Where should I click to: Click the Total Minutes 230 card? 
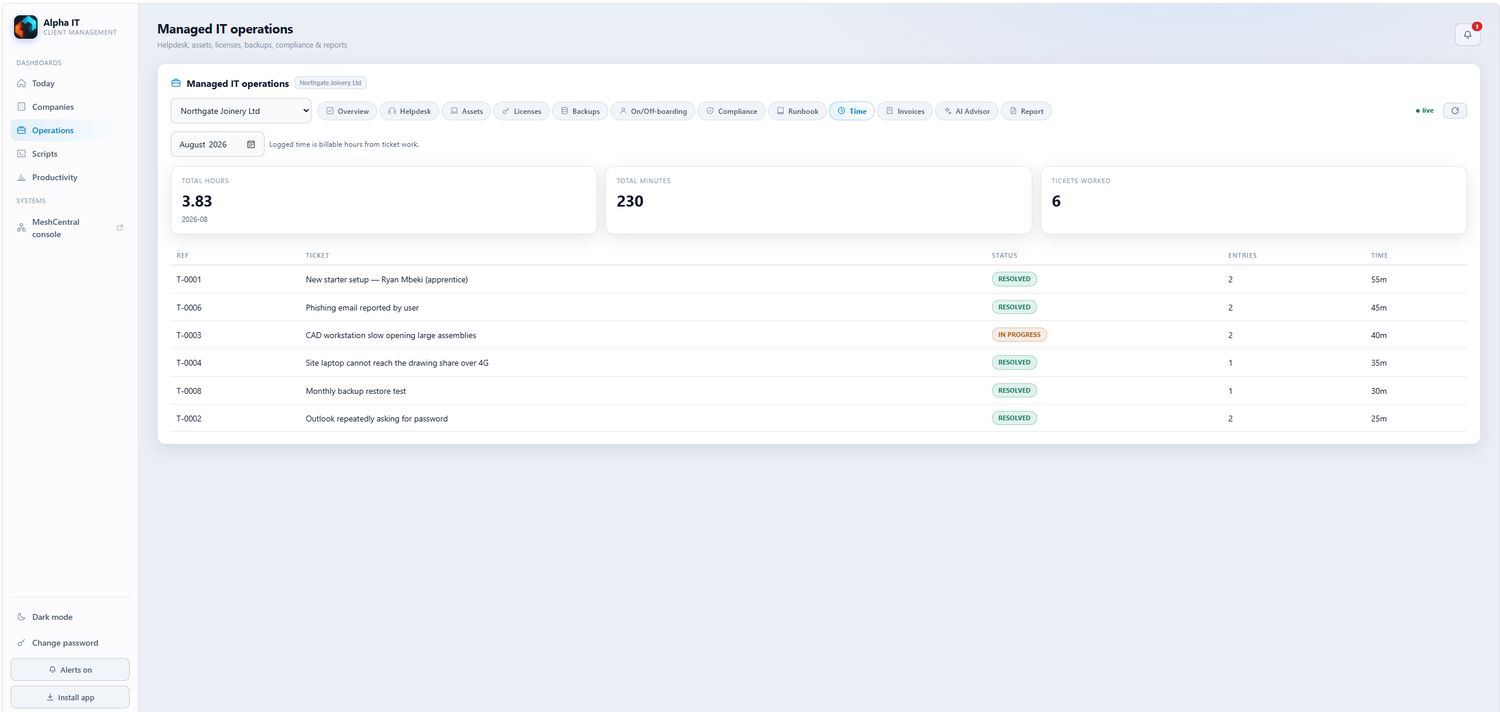(819, 200)
